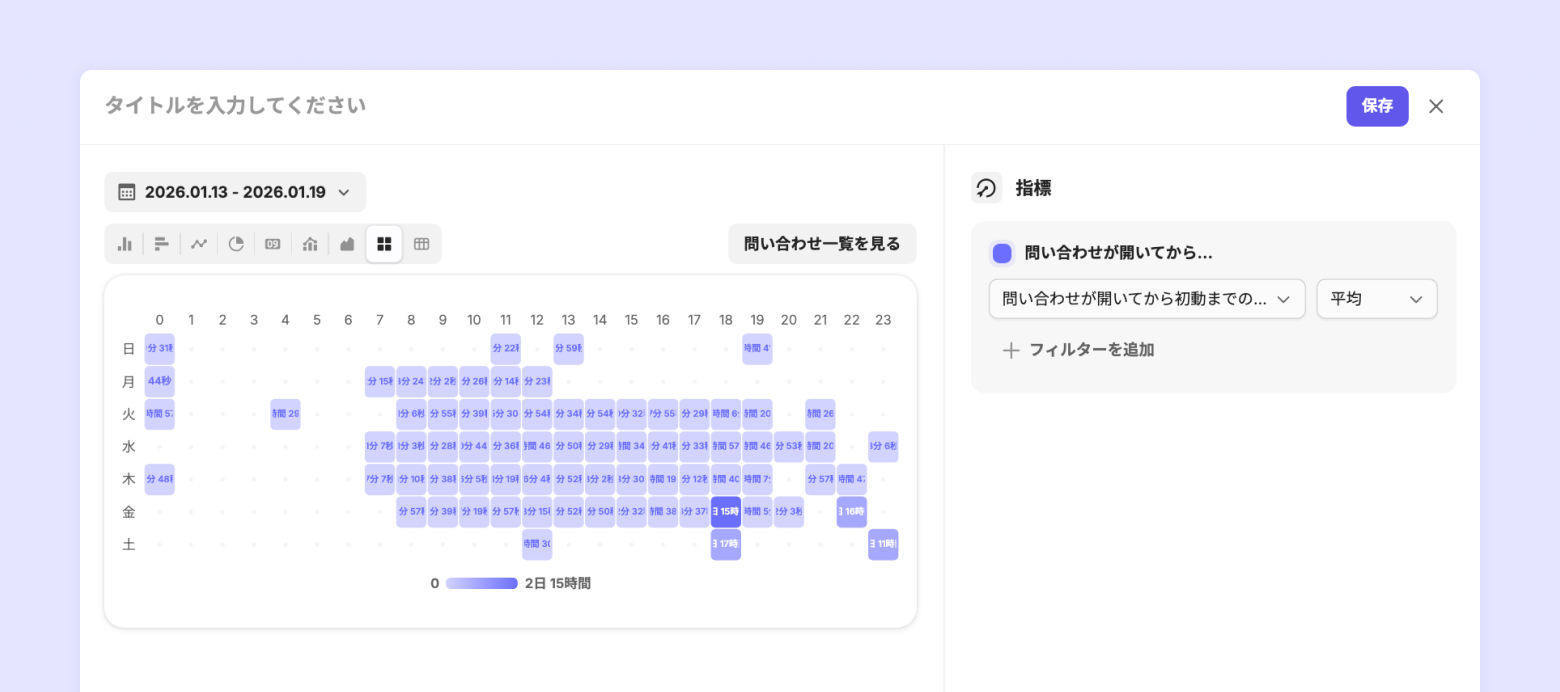Choose the single number display icon

tap(273, 244)
